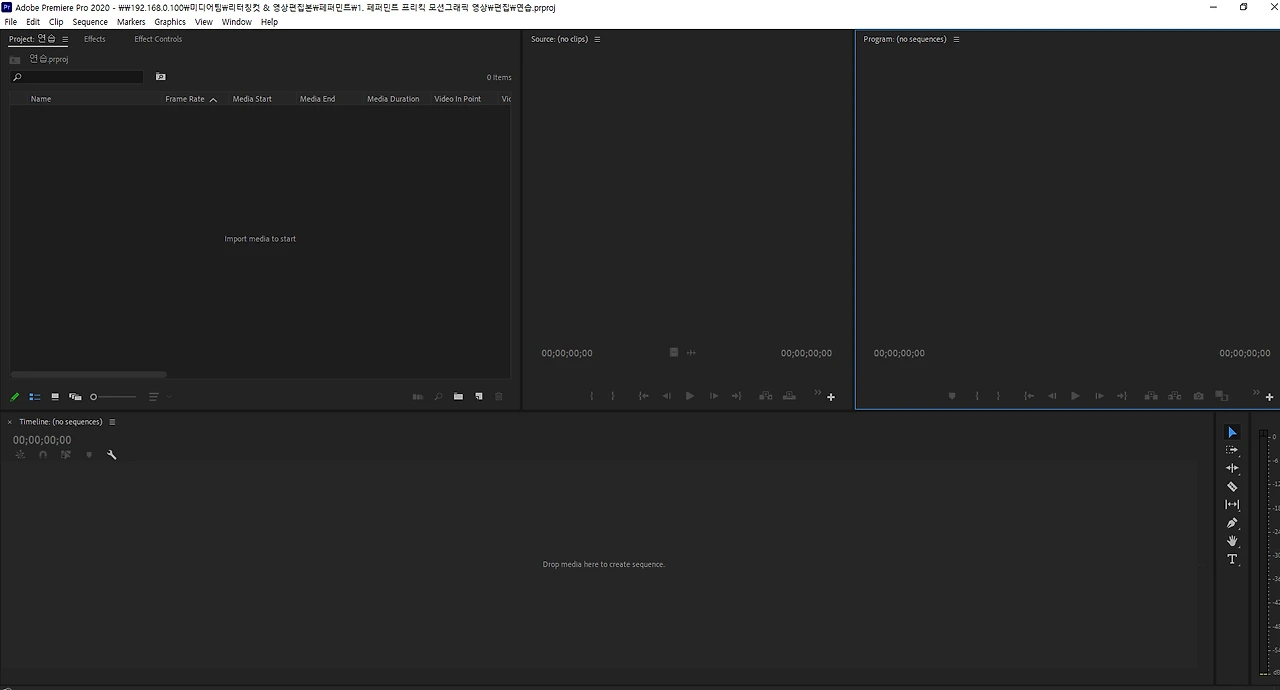Select the Slip tool

tap(1232, 505)
